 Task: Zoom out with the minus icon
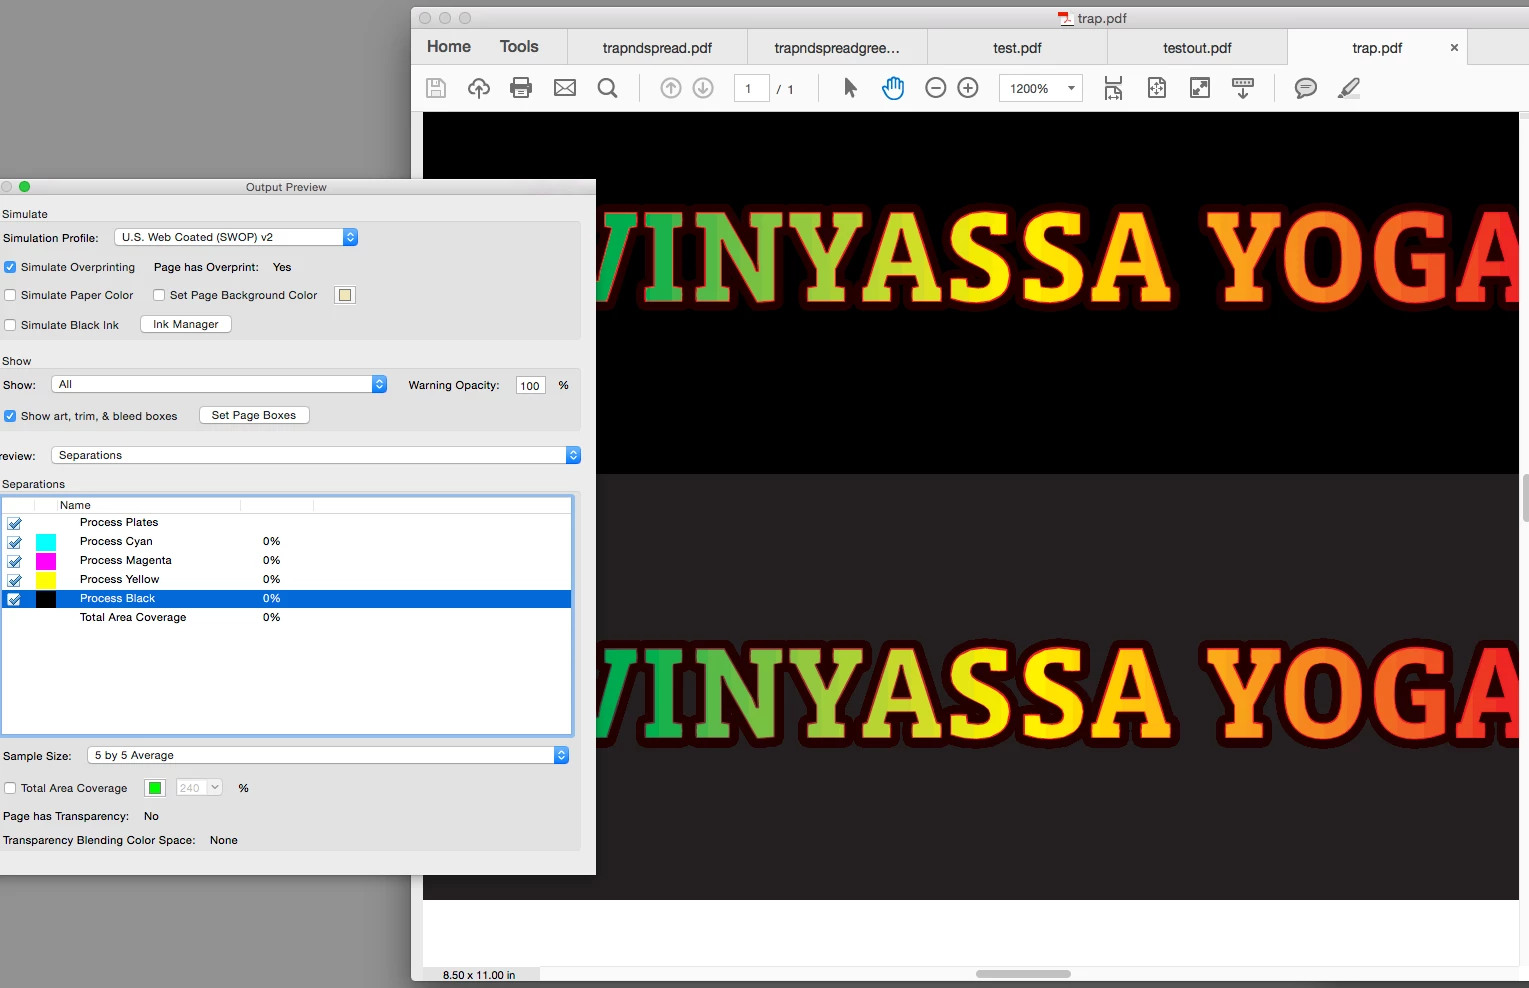tap(936, 88)
